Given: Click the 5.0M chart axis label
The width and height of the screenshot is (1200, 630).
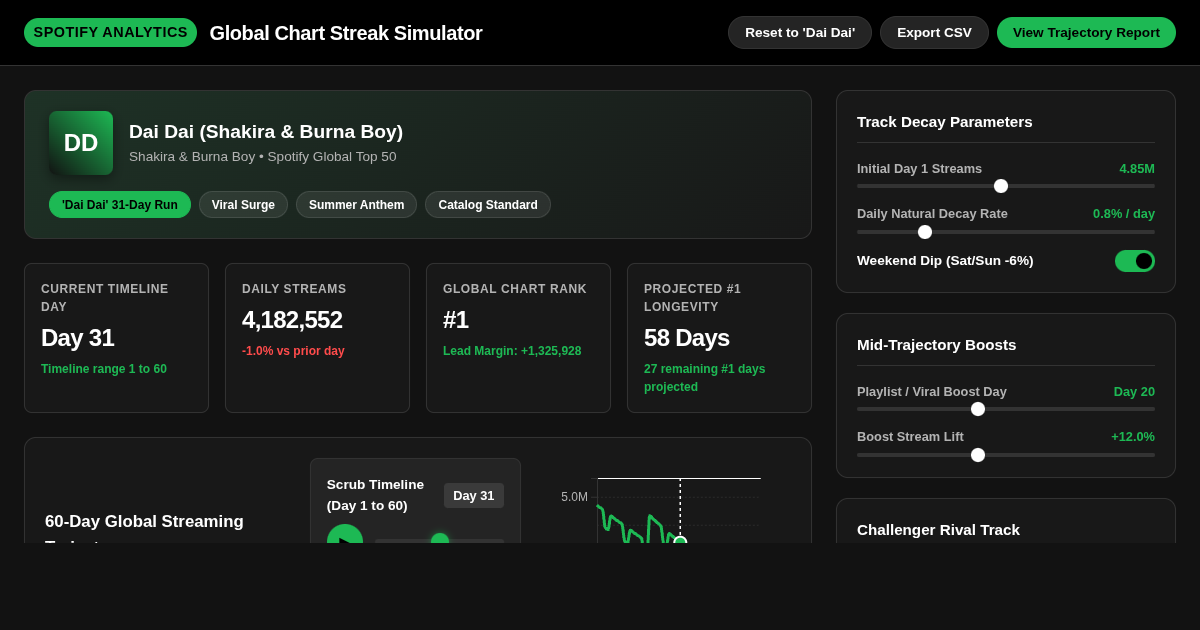Looking at the screenshot, I should click(575, 497).
